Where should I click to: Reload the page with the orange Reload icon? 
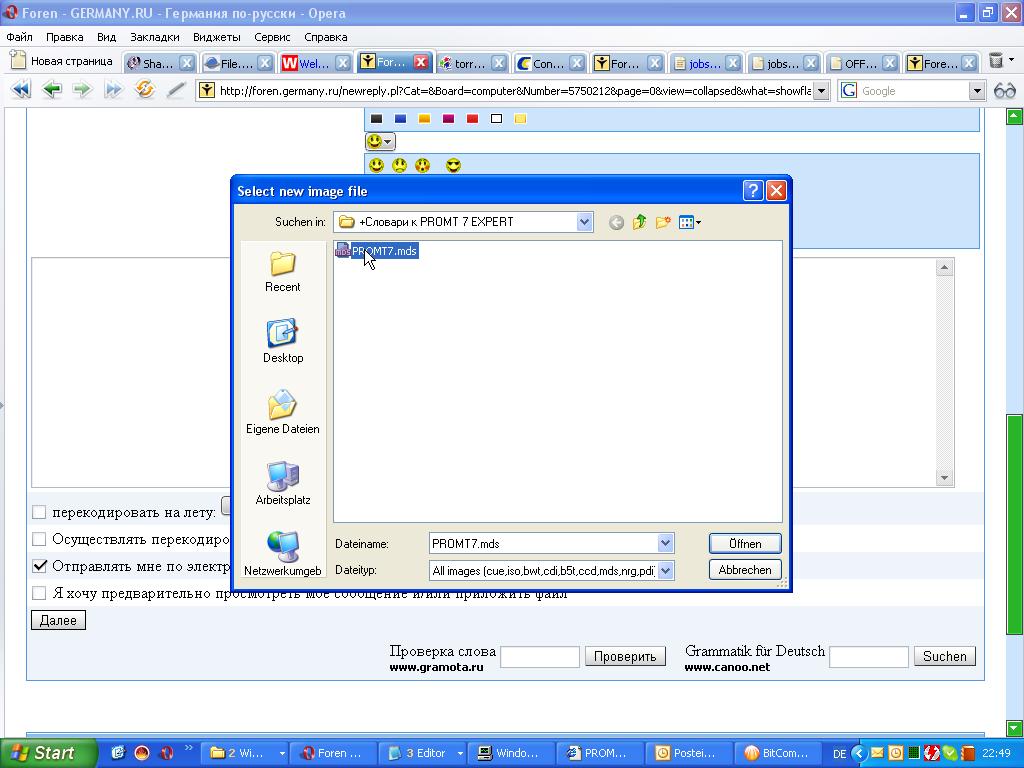[x=144, y=89]
